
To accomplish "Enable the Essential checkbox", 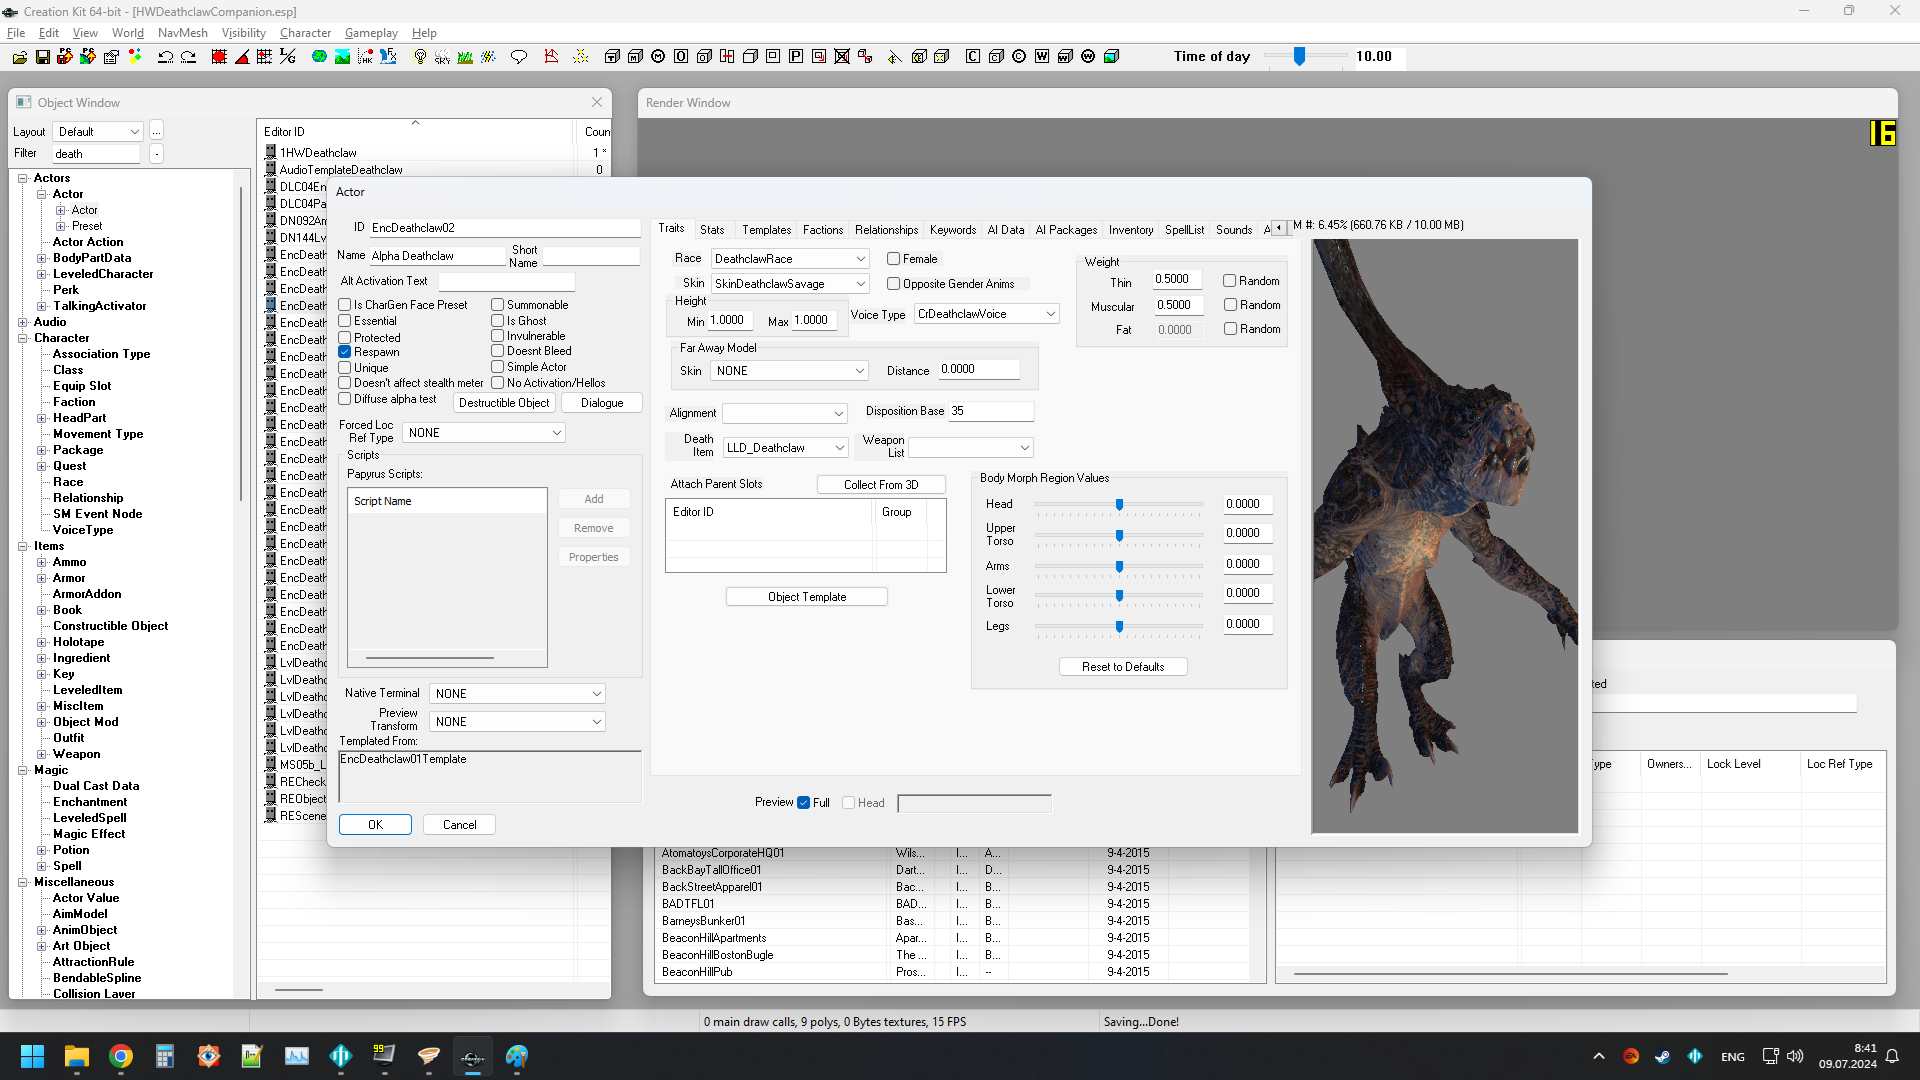I will click(345, 321).
